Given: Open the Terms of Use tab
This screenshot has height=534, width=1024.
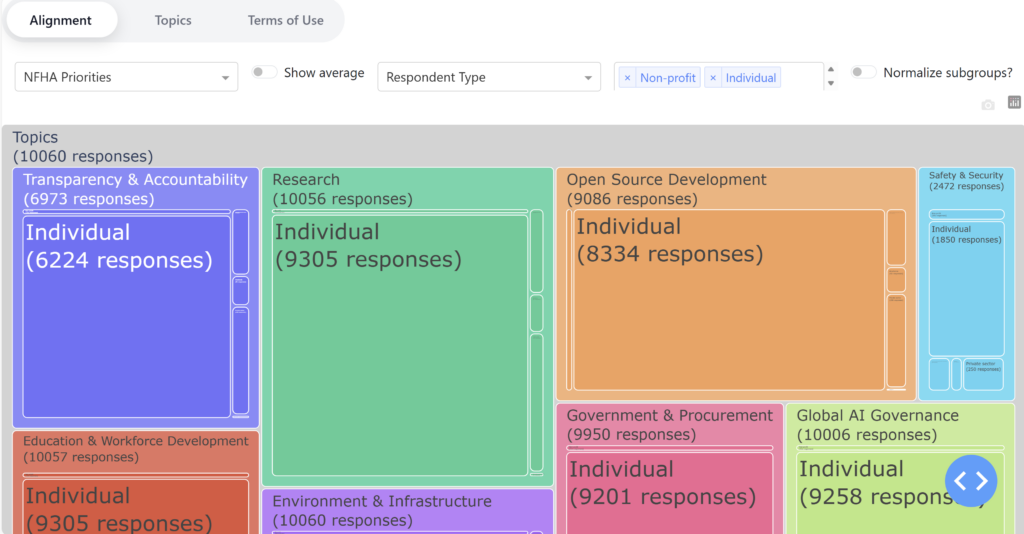Looking at the screenshot, I should [x=285, y=20].
